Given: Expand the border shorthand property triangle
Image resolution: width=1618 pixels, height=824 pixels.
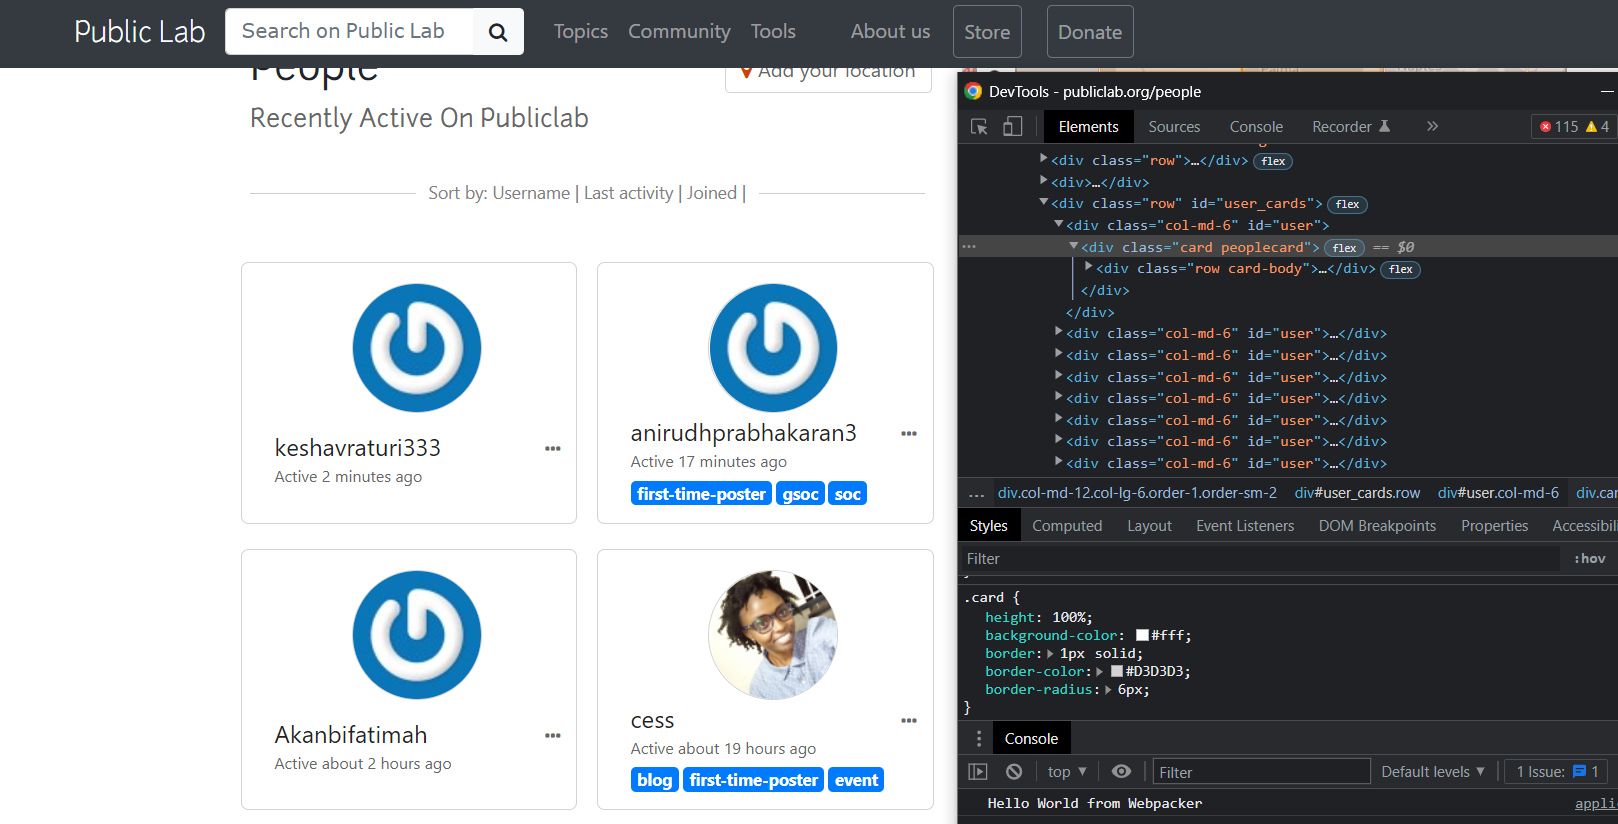Looking at the screenshot, I should click(x=1050, y=654).
